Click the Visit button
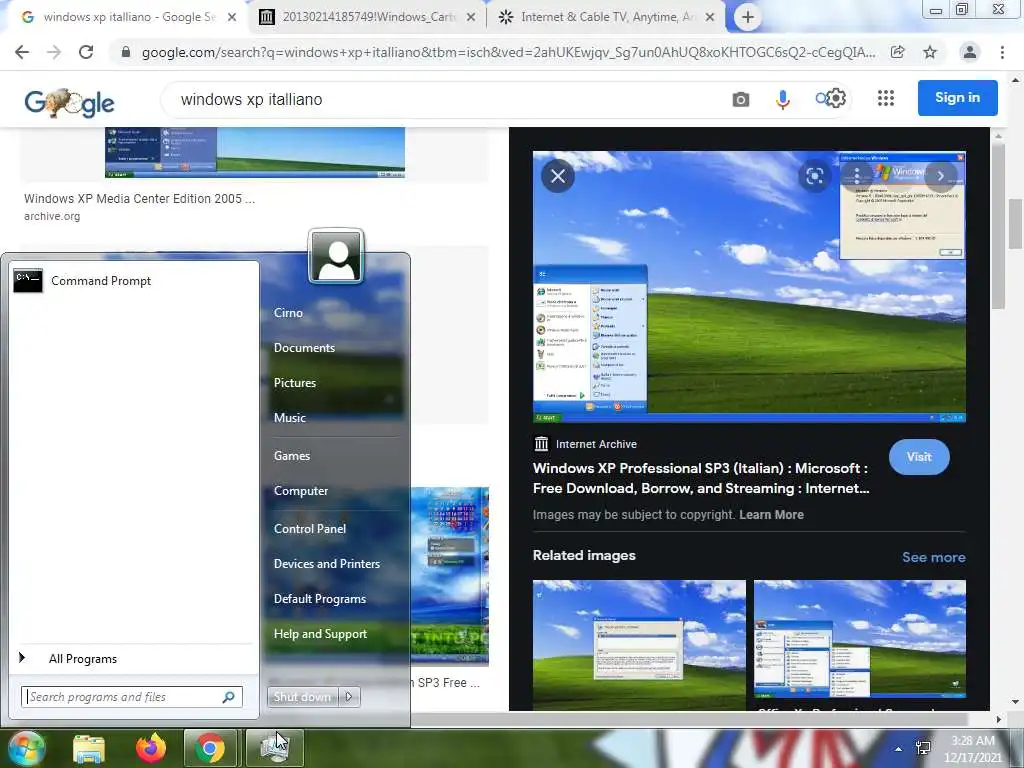Viewport: 1024px width, 768px height. pyautogui.click(x=919, y=457)
